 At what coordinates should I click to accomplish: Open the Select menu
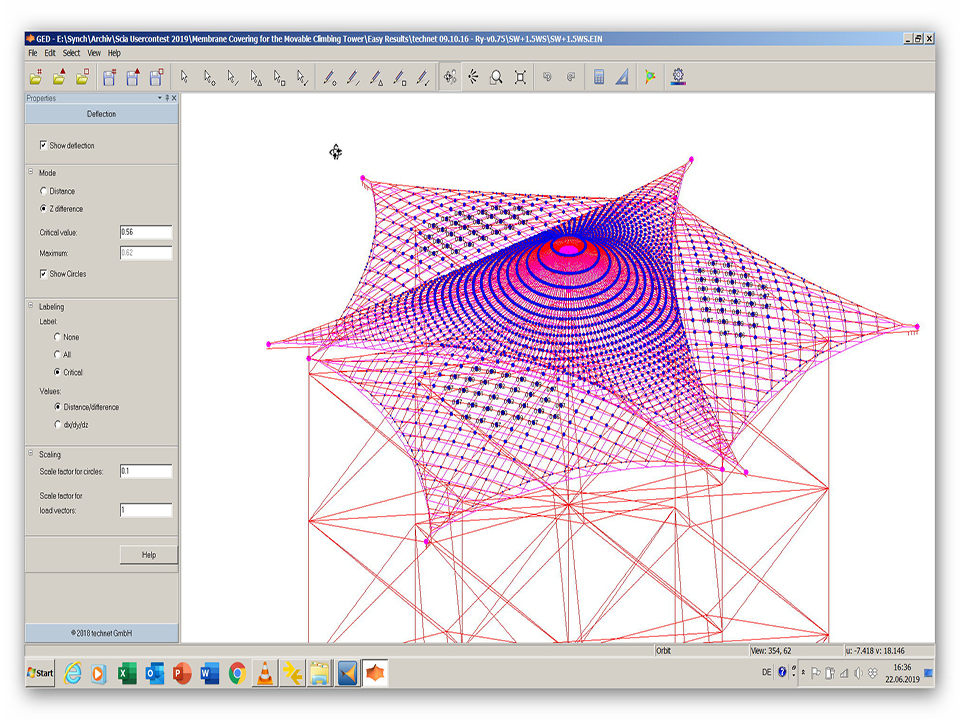pyautogui.click(x=71, y=53)
